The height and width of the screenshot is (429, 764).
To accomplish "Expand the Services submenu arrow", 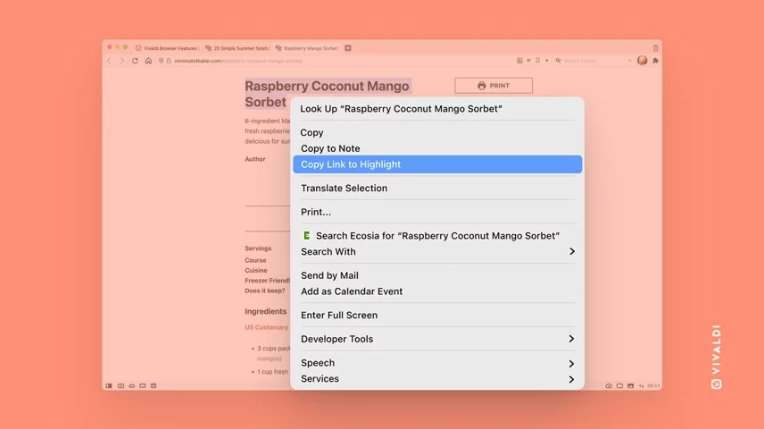I will 571,379.
